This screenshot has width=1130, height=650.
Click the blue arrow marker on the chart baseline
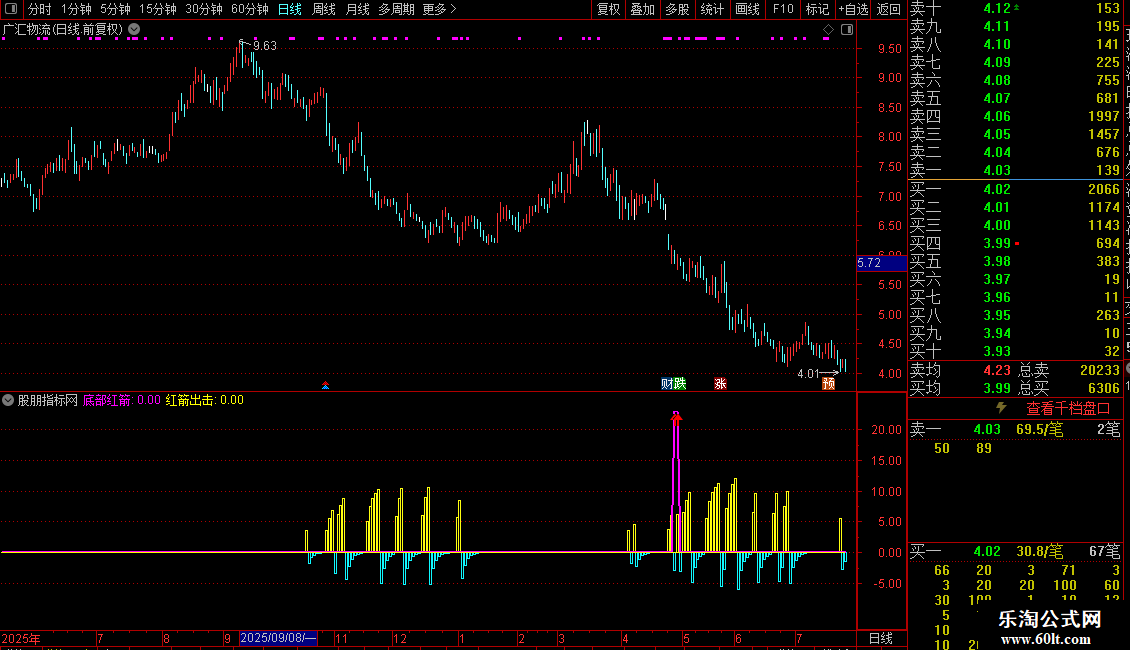pyautogui.click(x=326, y=386)
